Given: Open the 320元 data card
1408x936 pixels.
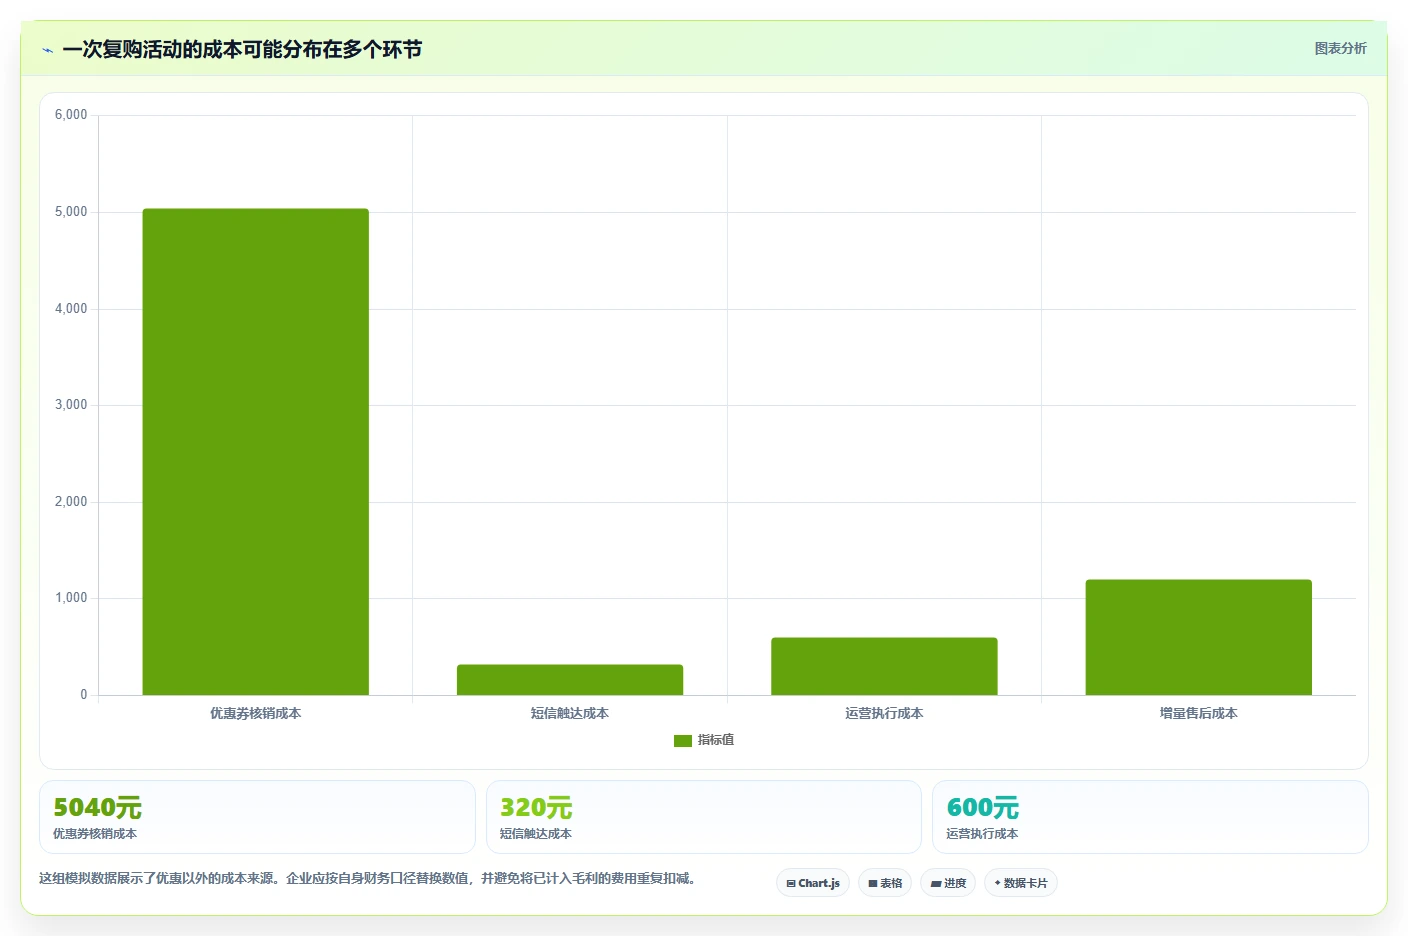Looking at the screenshot, I should pos(704,817).
